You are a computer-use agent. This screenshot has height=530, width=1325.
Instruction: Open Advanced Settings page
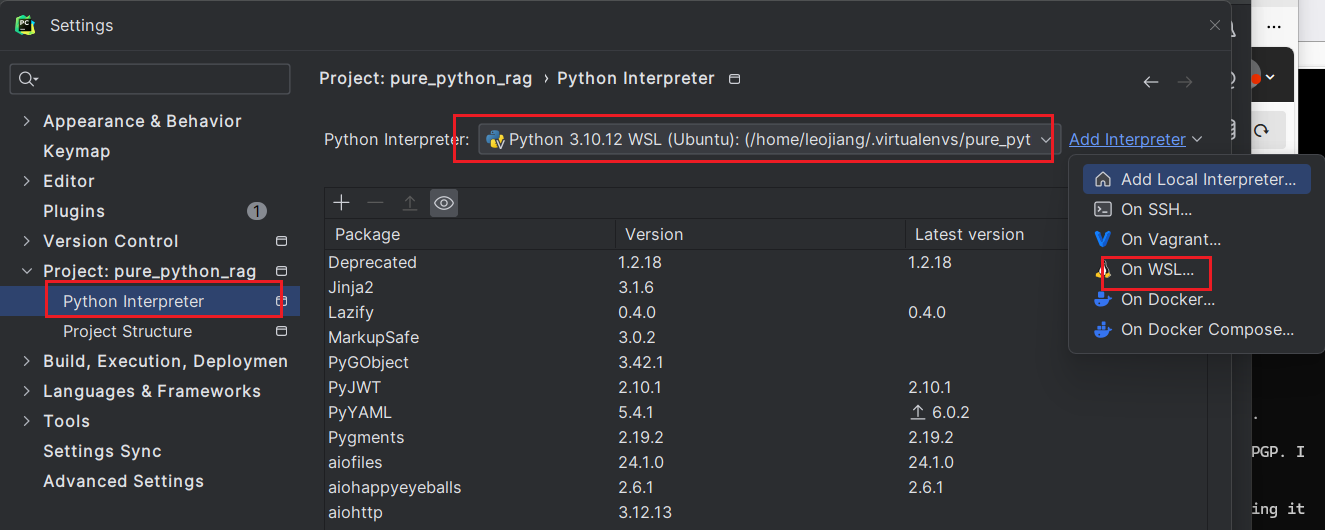point(123,481)
